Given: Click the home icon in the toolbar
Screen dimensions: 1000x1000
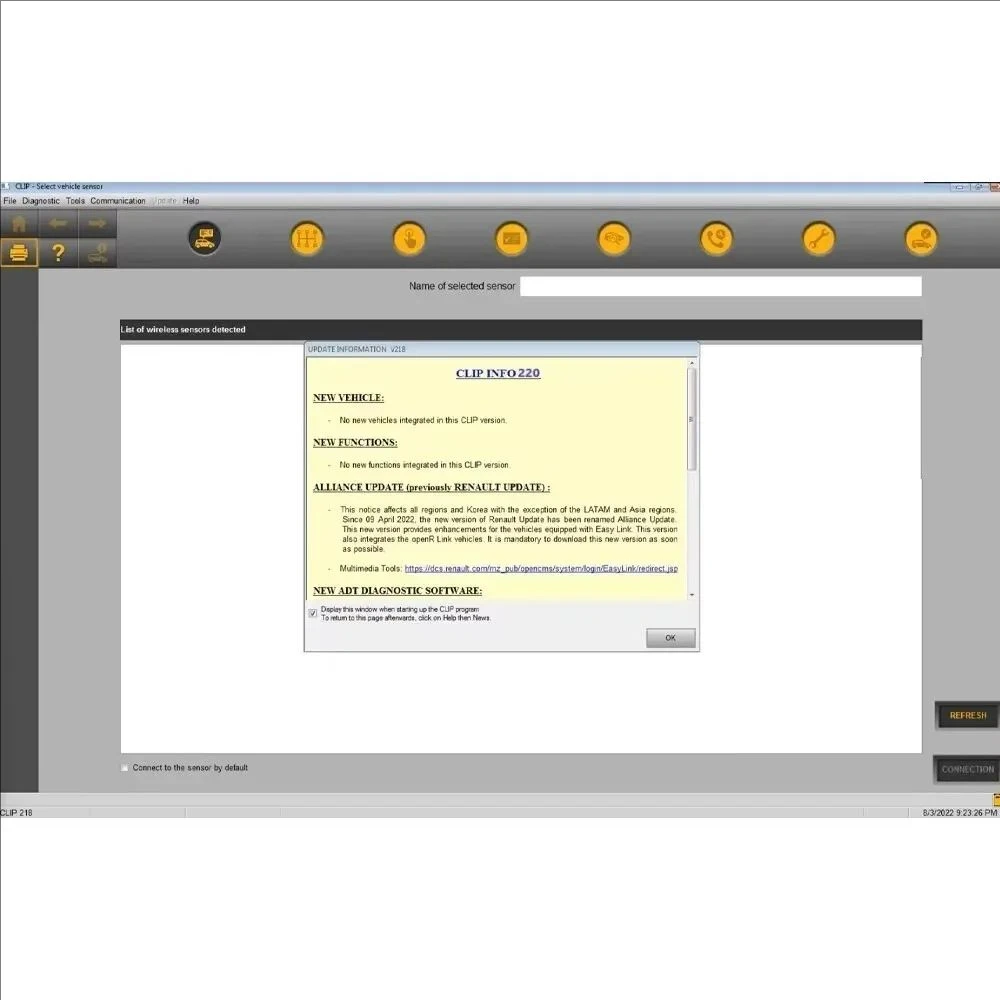Looking at the screenshot, I should pos(19,223).
